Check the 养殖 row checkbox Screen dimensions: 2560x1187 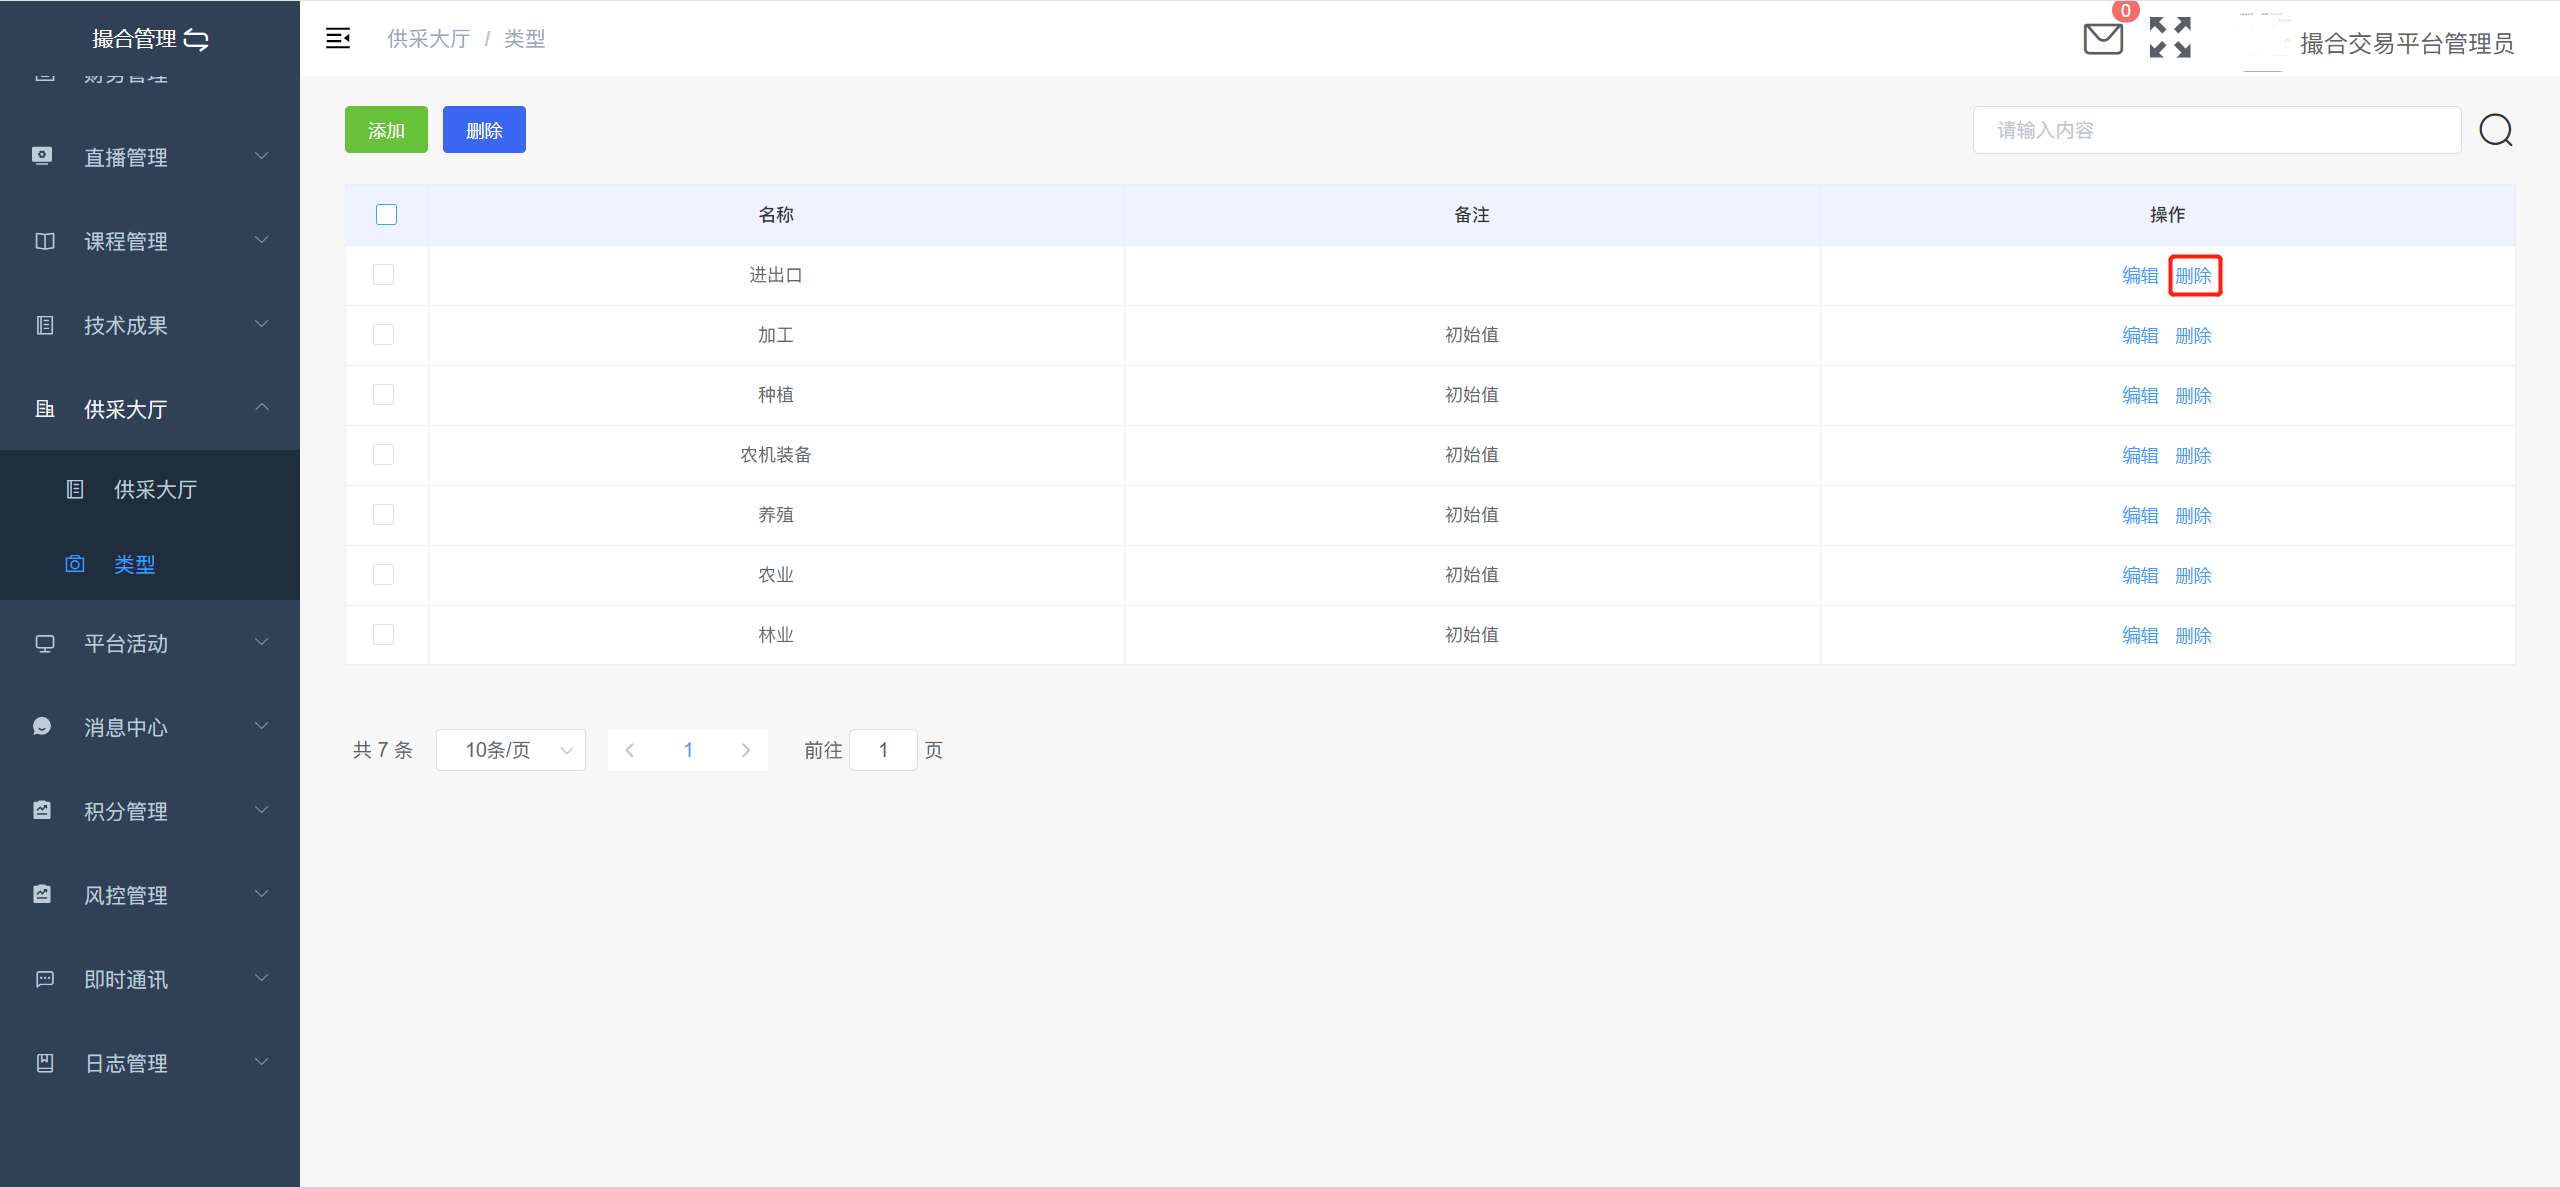(x=383, y=514)
